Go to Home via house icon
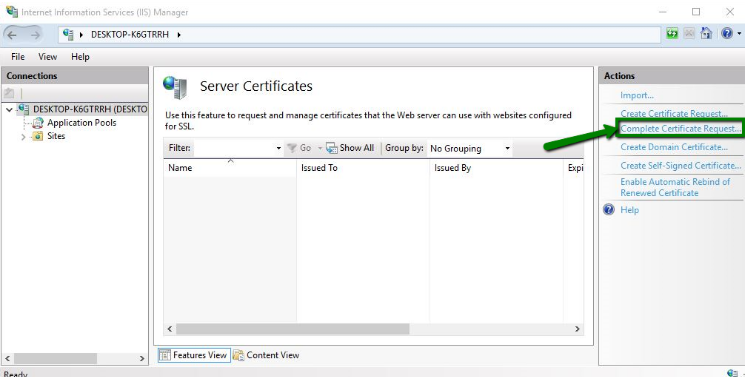Image resolution: width=745 pixels, height=377 pixels. pos(706,34)
